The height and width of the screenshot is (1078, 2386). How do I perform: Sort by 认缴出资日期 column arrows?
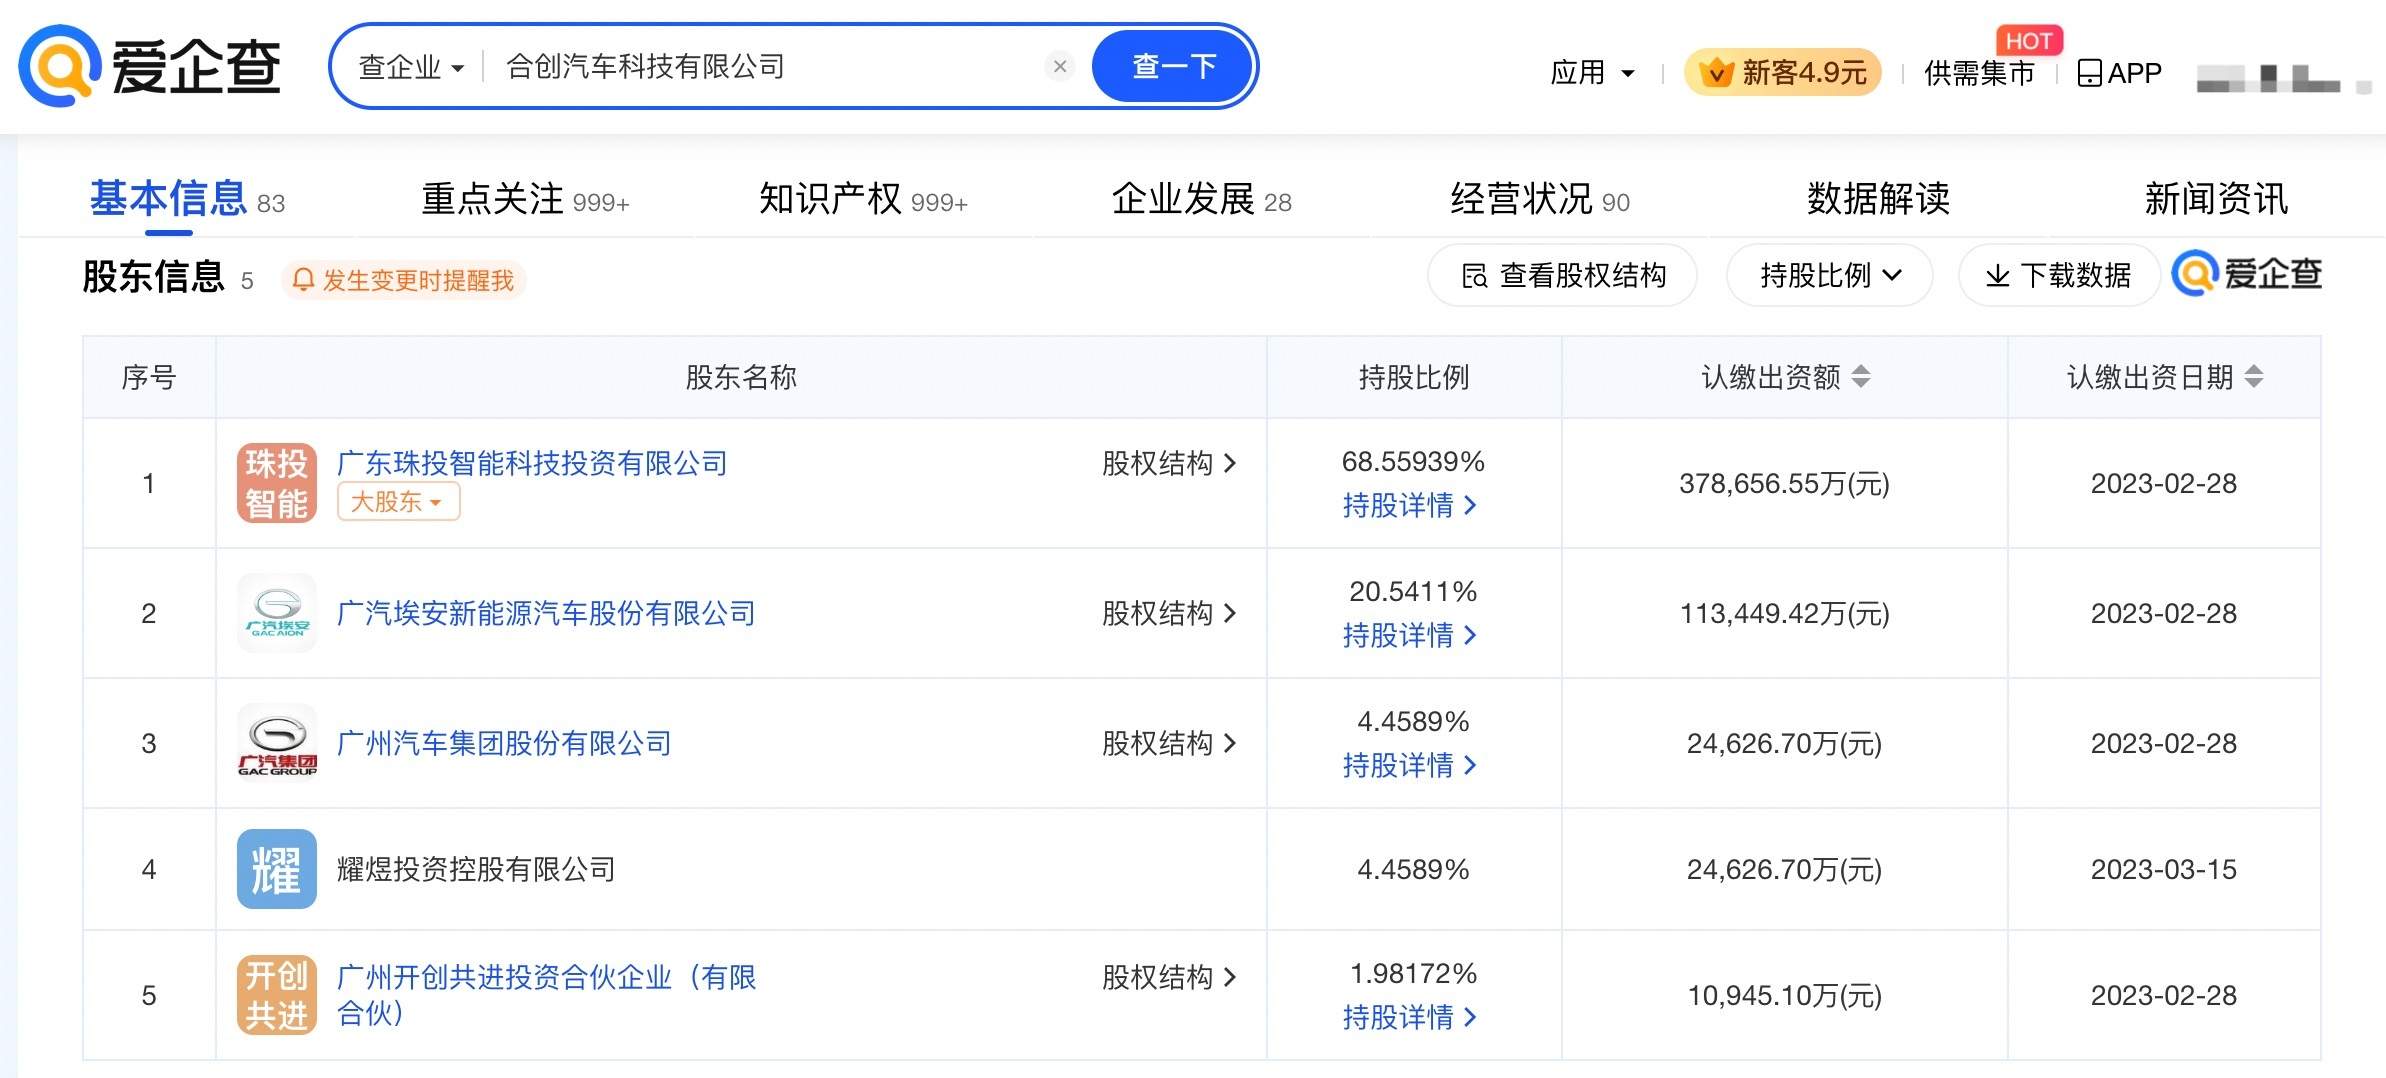tap(2254, 377)
